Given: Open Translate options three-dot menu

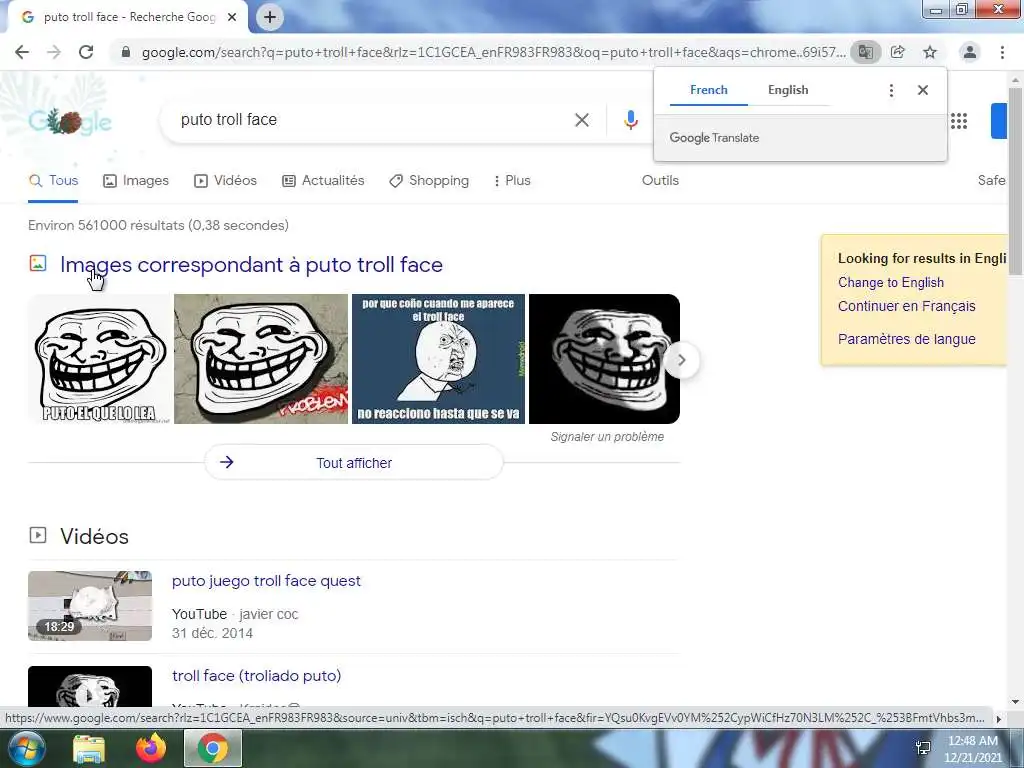Looking at the screenshot, I should [x=891, y=90].
